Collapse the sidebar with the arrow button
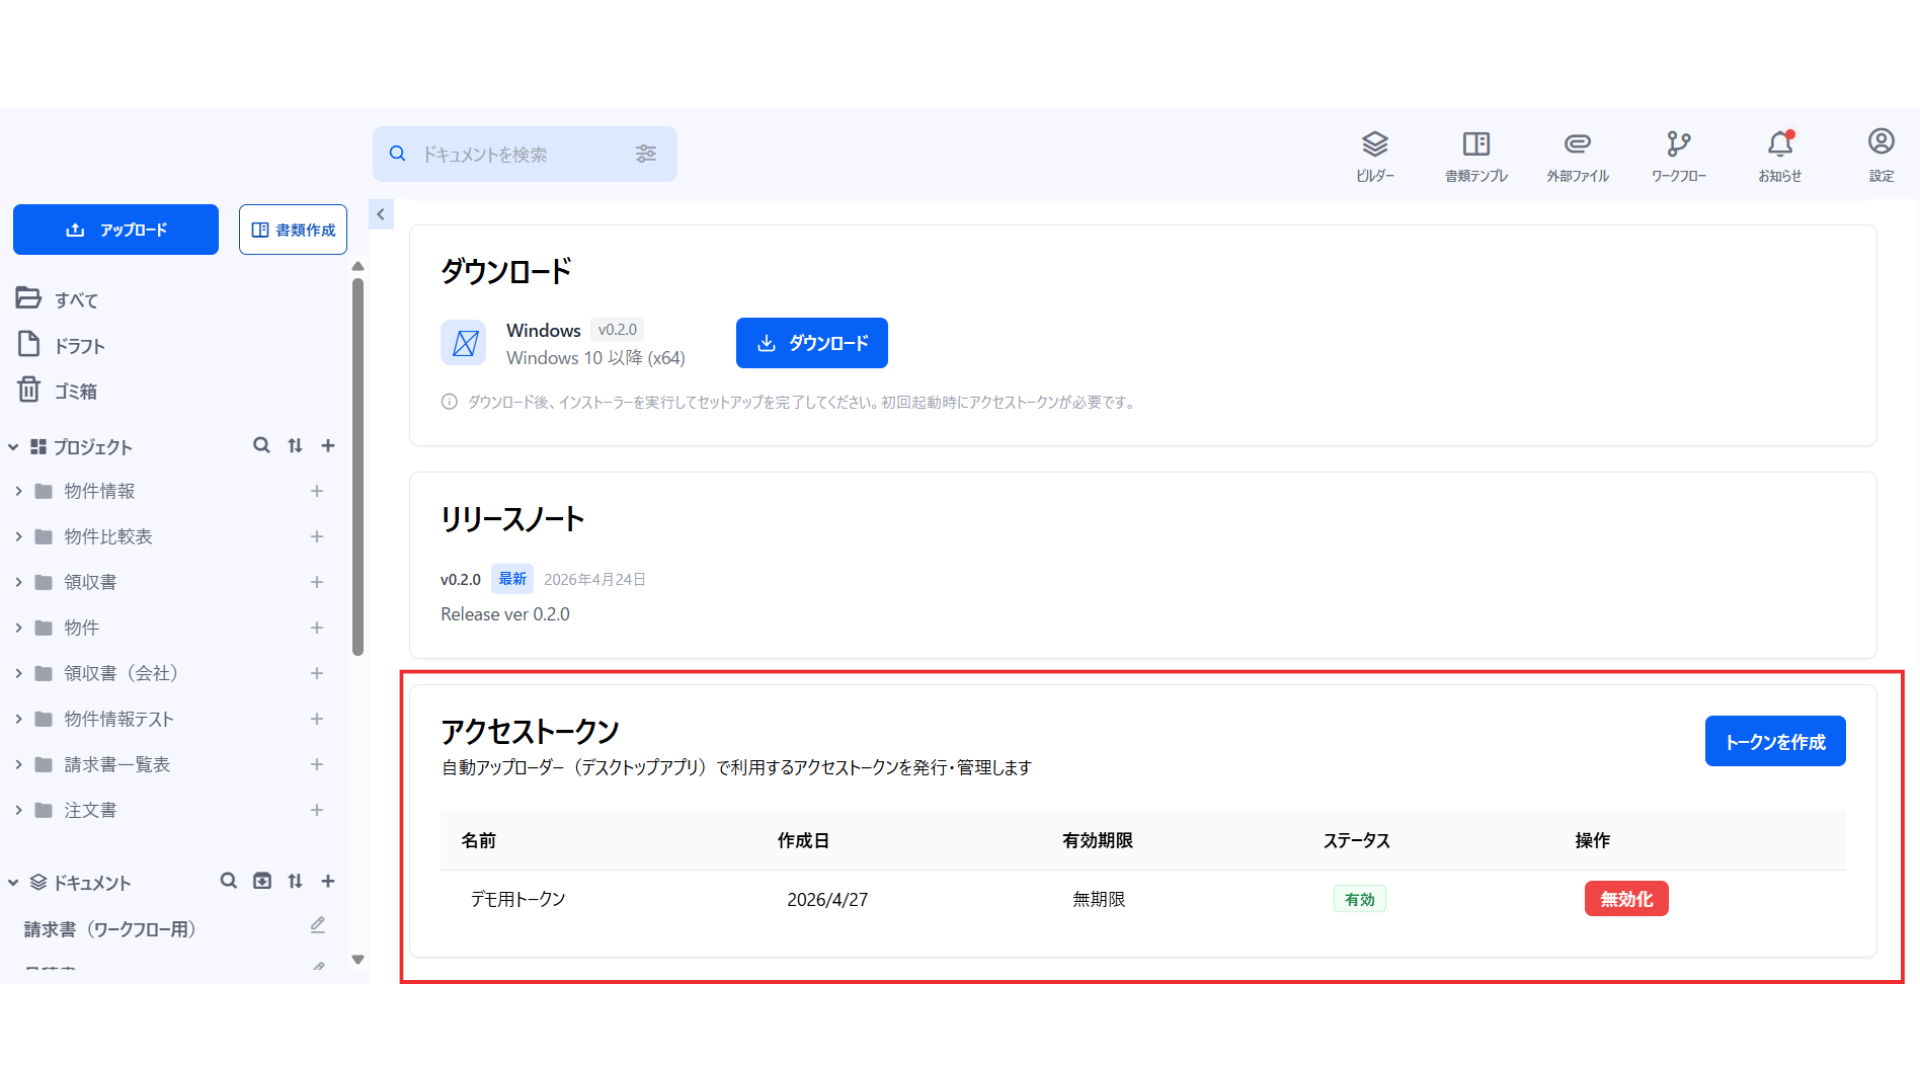Viewport: 1920px width, 1080px height. click(x=381, y=214)
